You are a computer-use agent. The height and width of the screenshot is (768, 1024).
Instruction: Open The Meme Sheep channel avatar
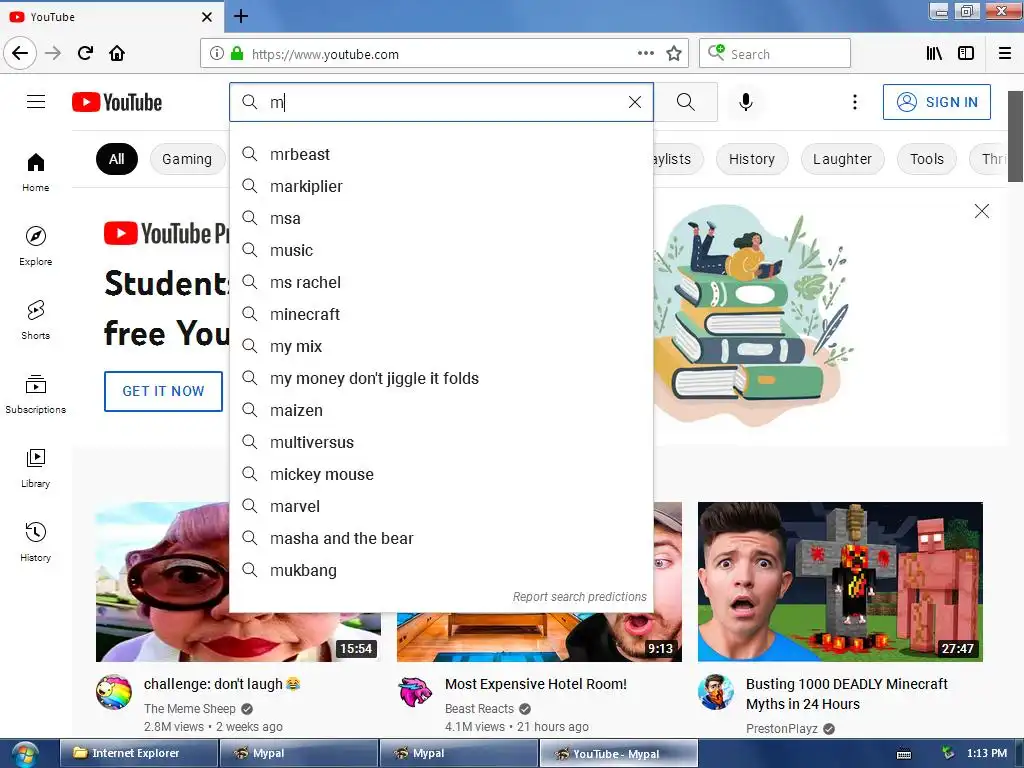[x=114, y=692]
